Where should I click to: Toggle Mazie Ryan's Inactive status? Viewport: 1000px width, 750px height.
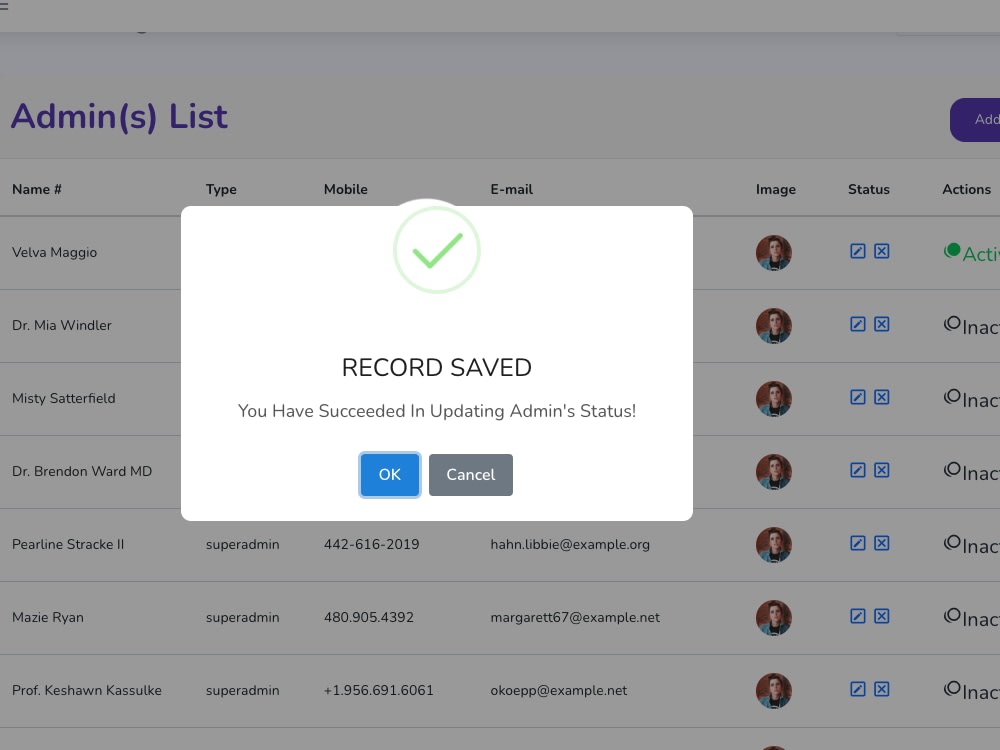971,618
